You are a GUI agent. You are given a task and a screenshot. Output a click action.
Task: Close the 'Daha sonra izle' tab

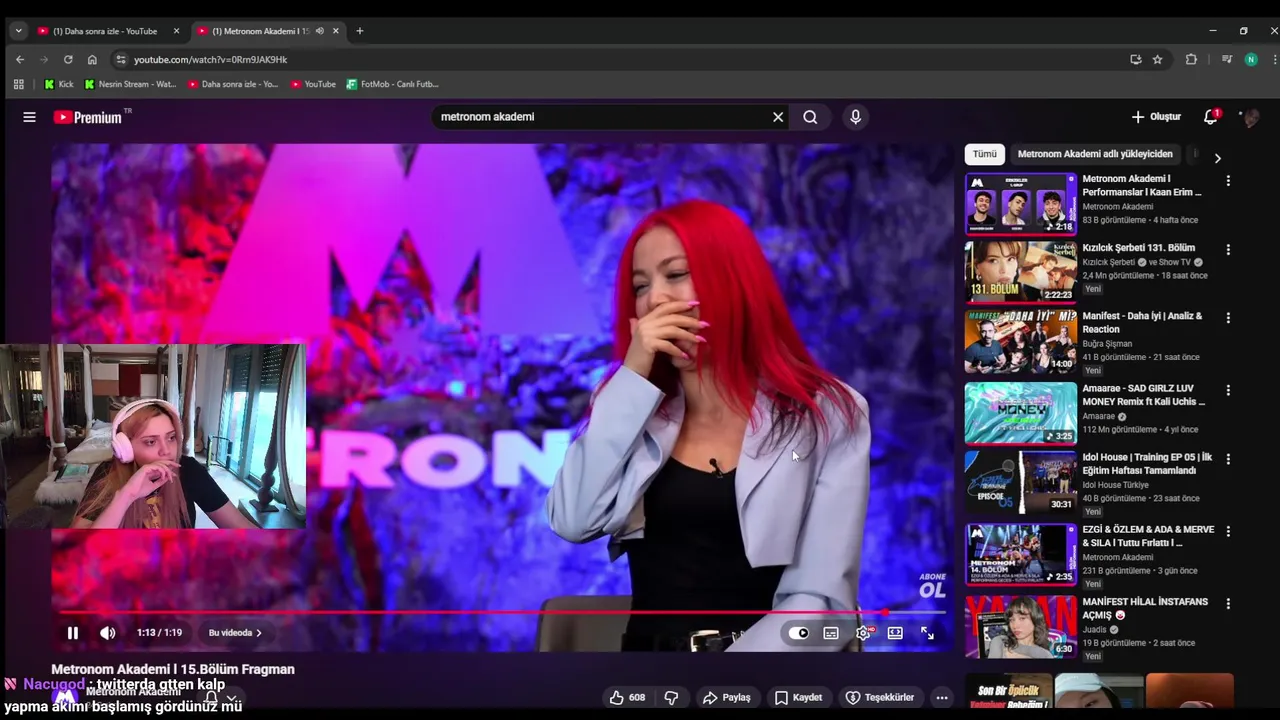(176, 31)
